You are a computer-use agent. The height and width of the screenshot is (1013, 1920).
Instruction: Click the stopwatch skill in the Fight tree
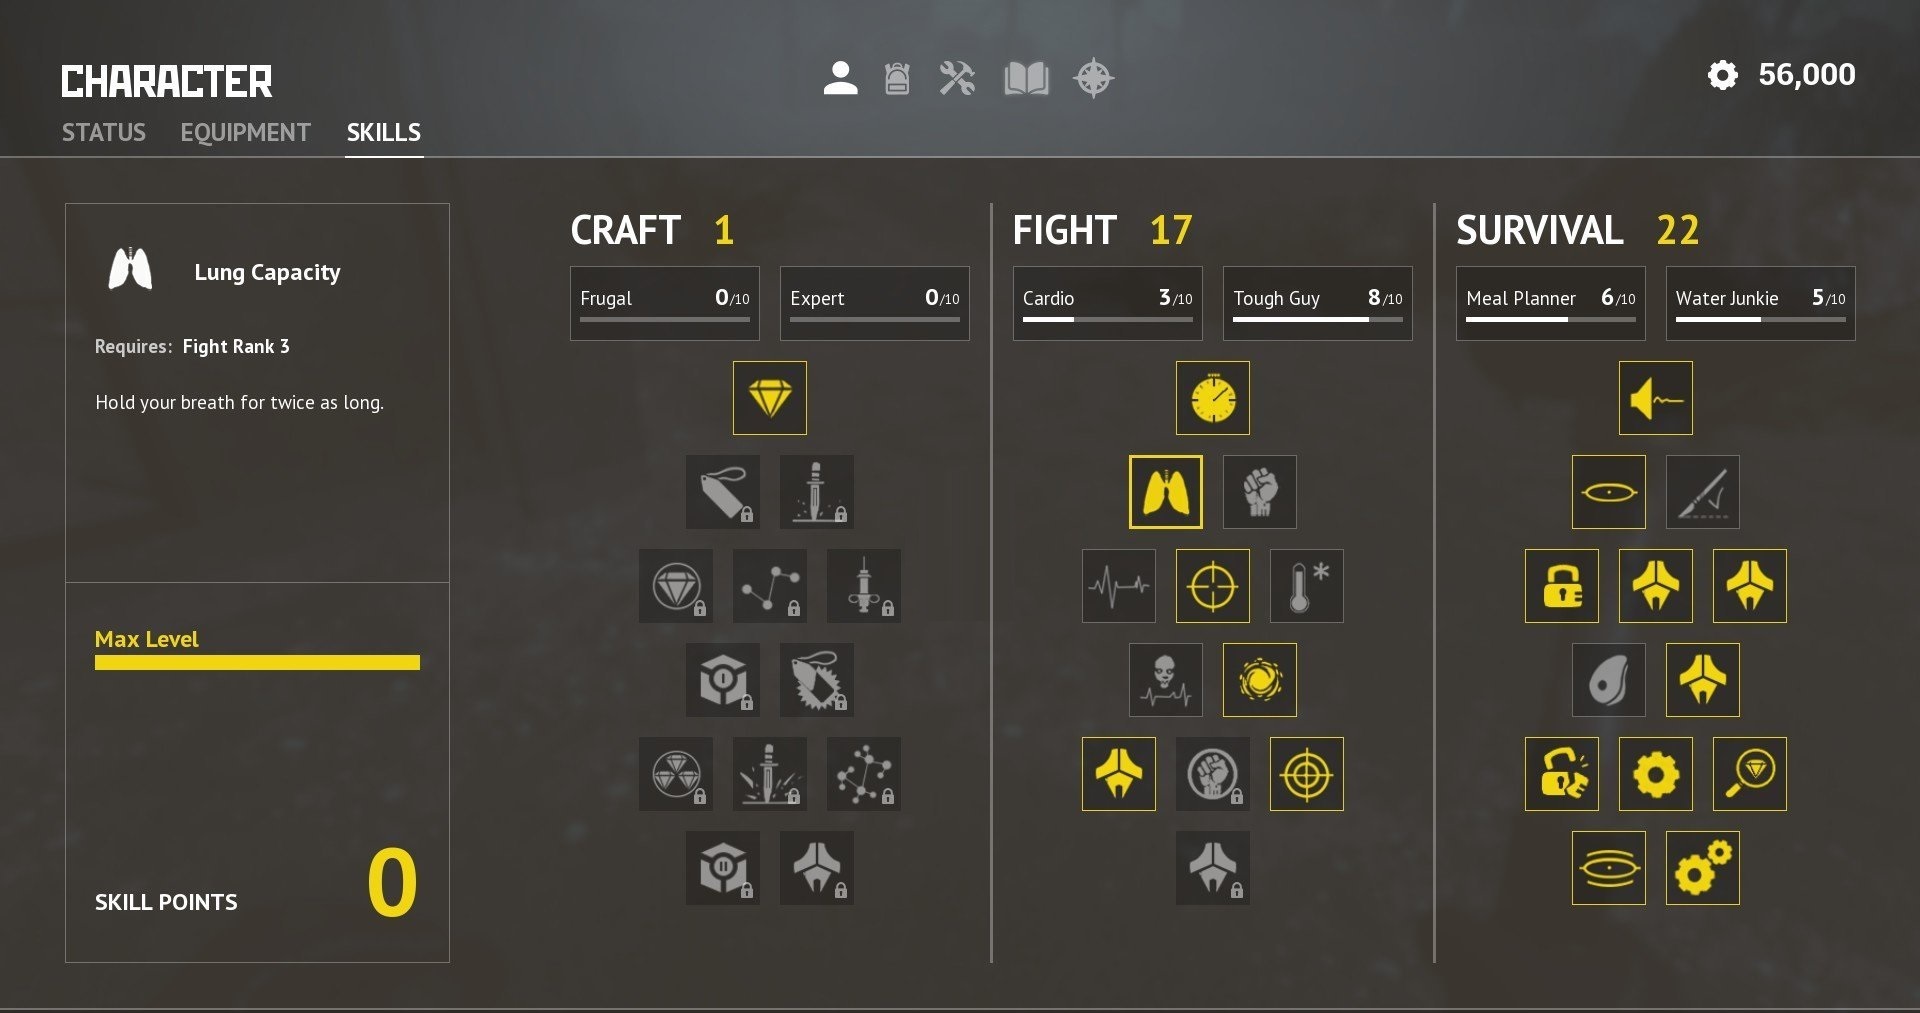pyautogui.click(x=1212, y=398)
